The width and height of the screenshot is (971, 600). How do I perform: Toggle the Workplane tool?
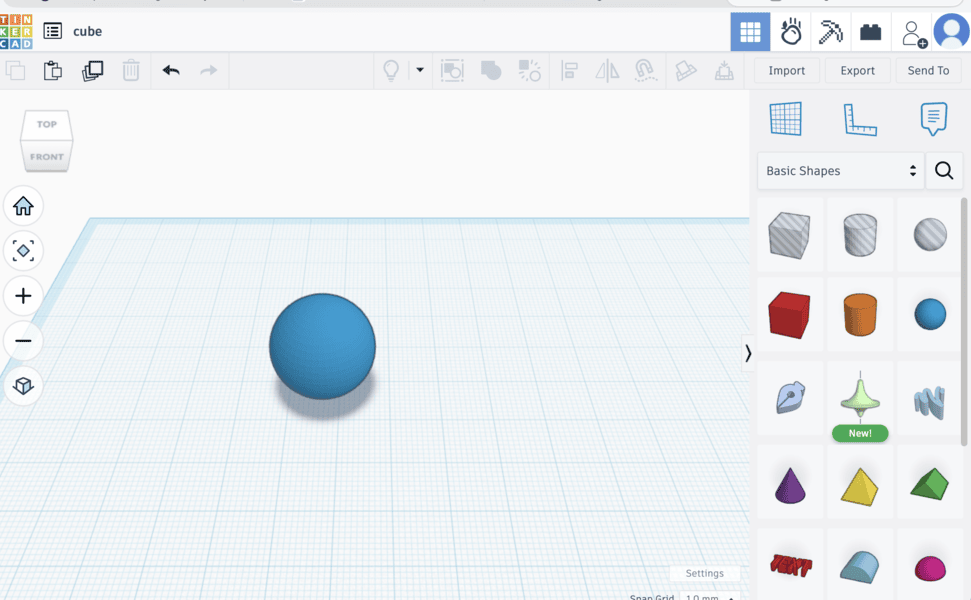(x=785, y=119)
